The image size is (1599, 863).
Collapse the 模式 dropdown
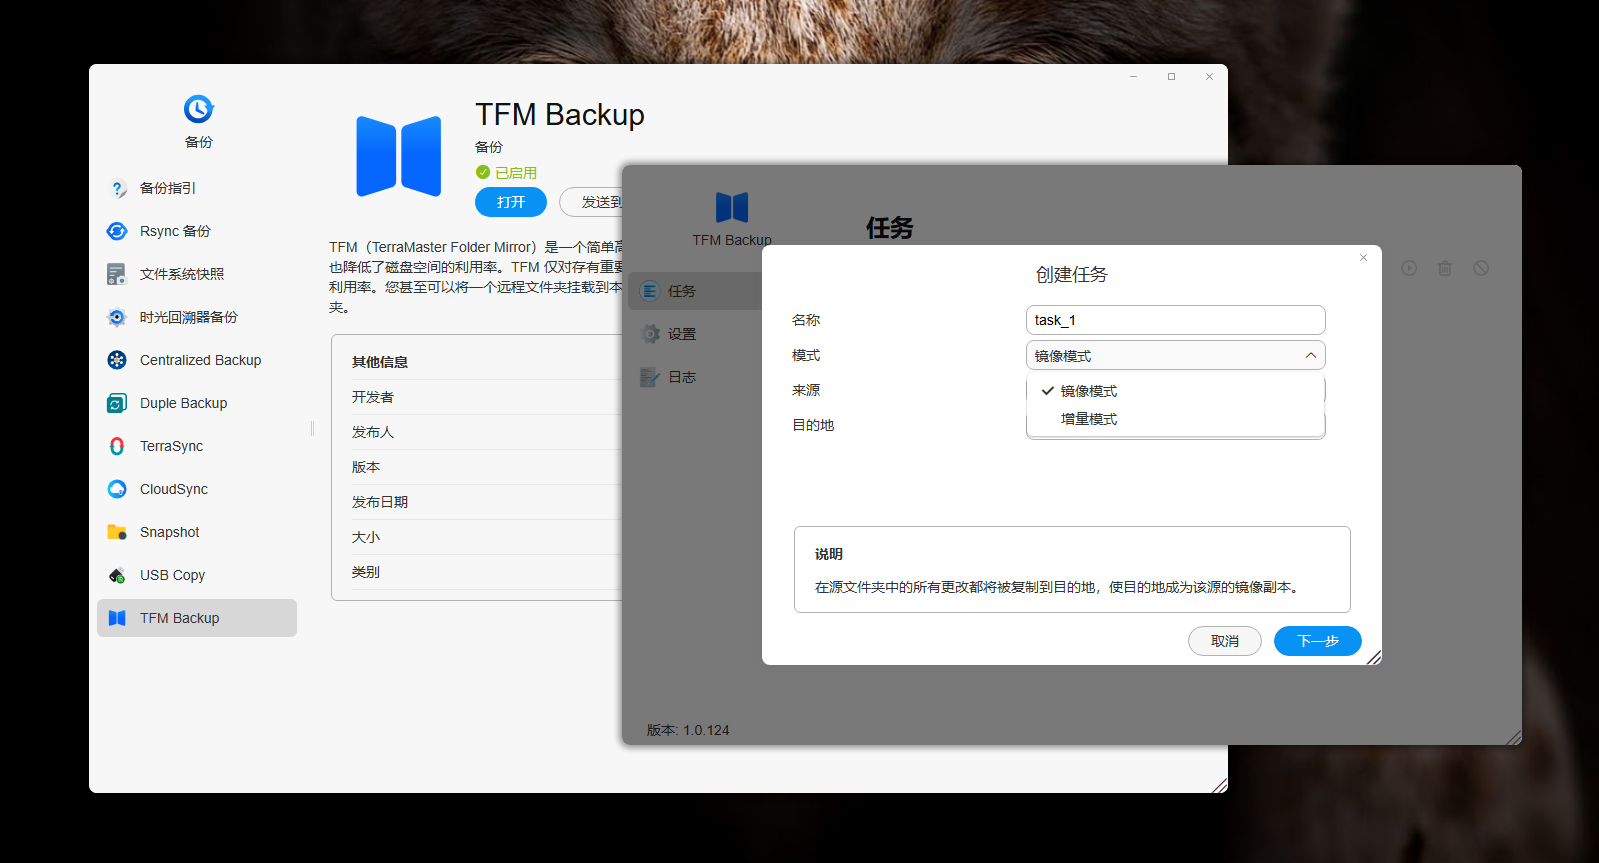pyautogui.click(x=1310, y=356)
